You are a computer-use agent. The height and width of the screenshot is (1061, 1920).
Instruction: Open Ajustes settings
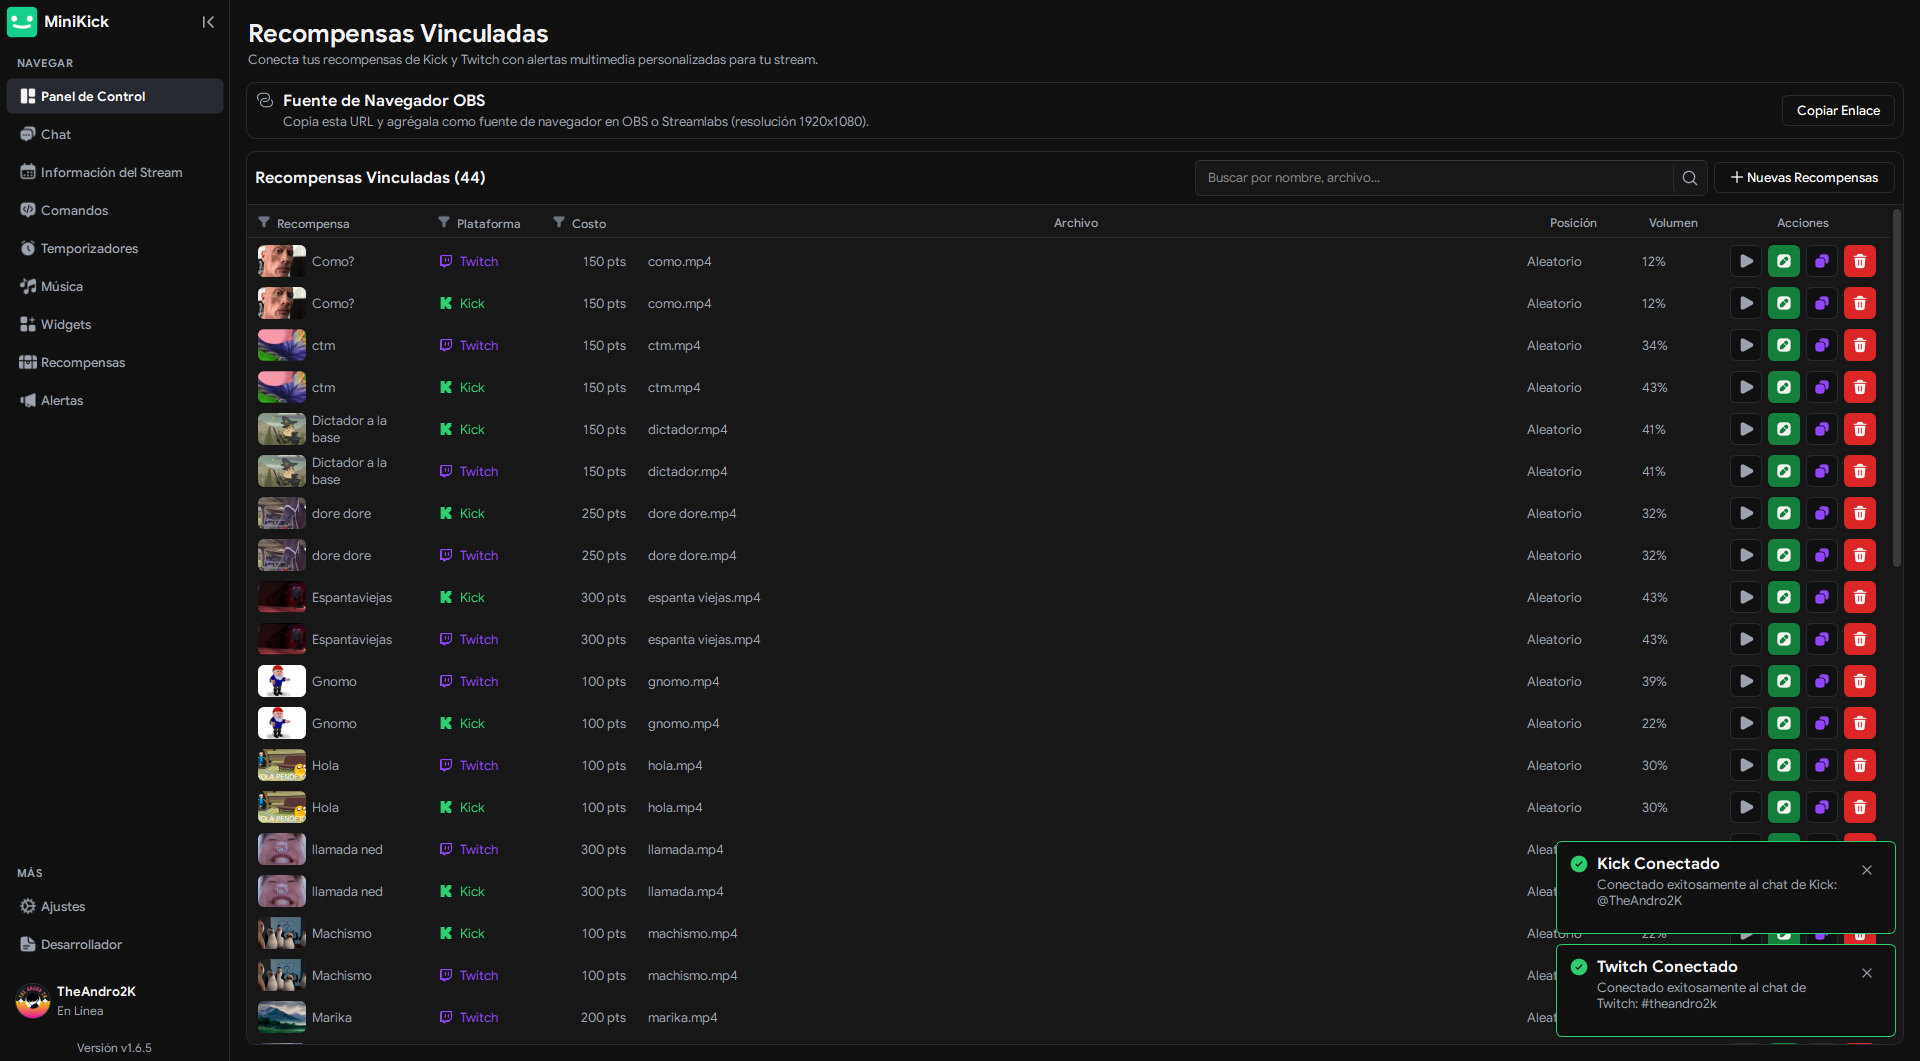115,906
